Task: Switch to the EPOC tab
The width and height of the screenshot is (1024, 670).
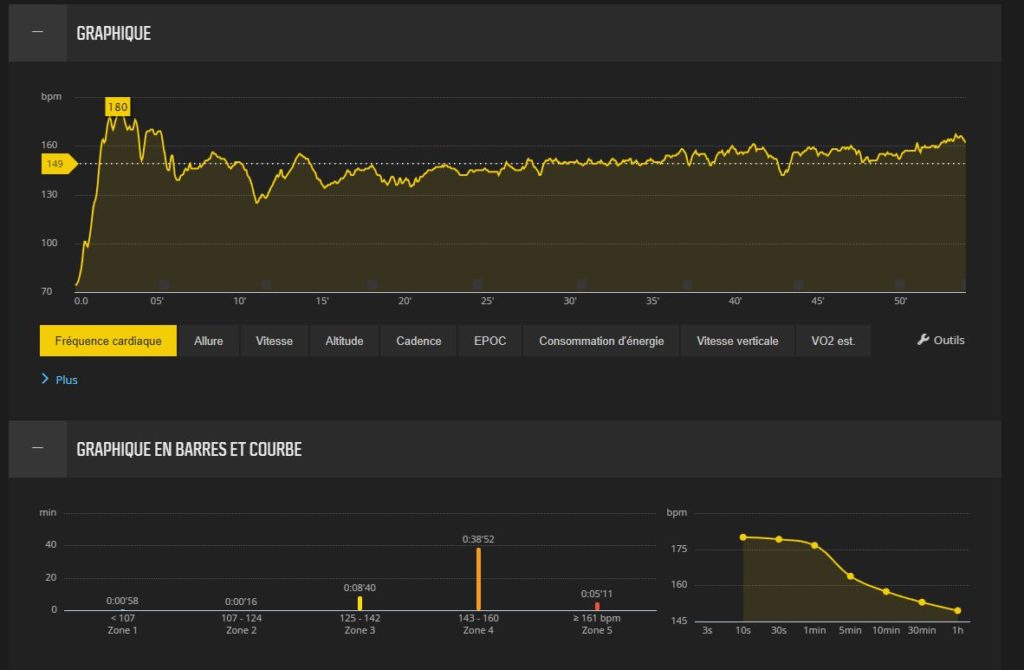Action: coord(490,341)
